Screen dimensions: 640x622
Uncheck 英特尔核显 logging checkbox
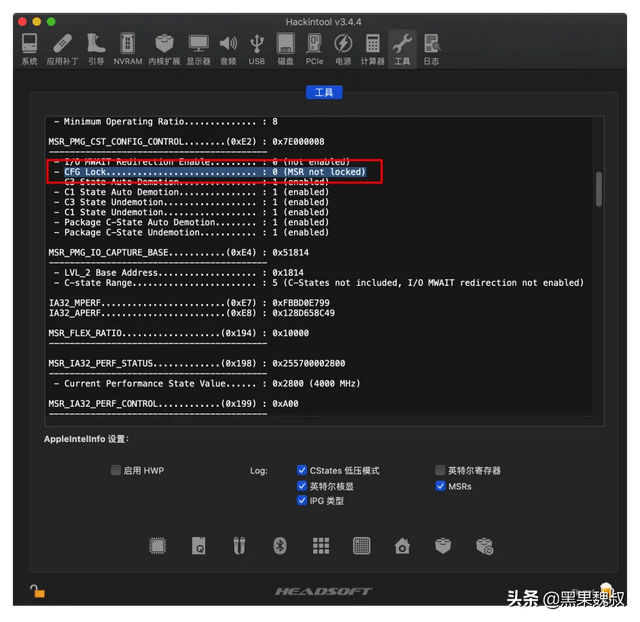click(x=302, y=486)
